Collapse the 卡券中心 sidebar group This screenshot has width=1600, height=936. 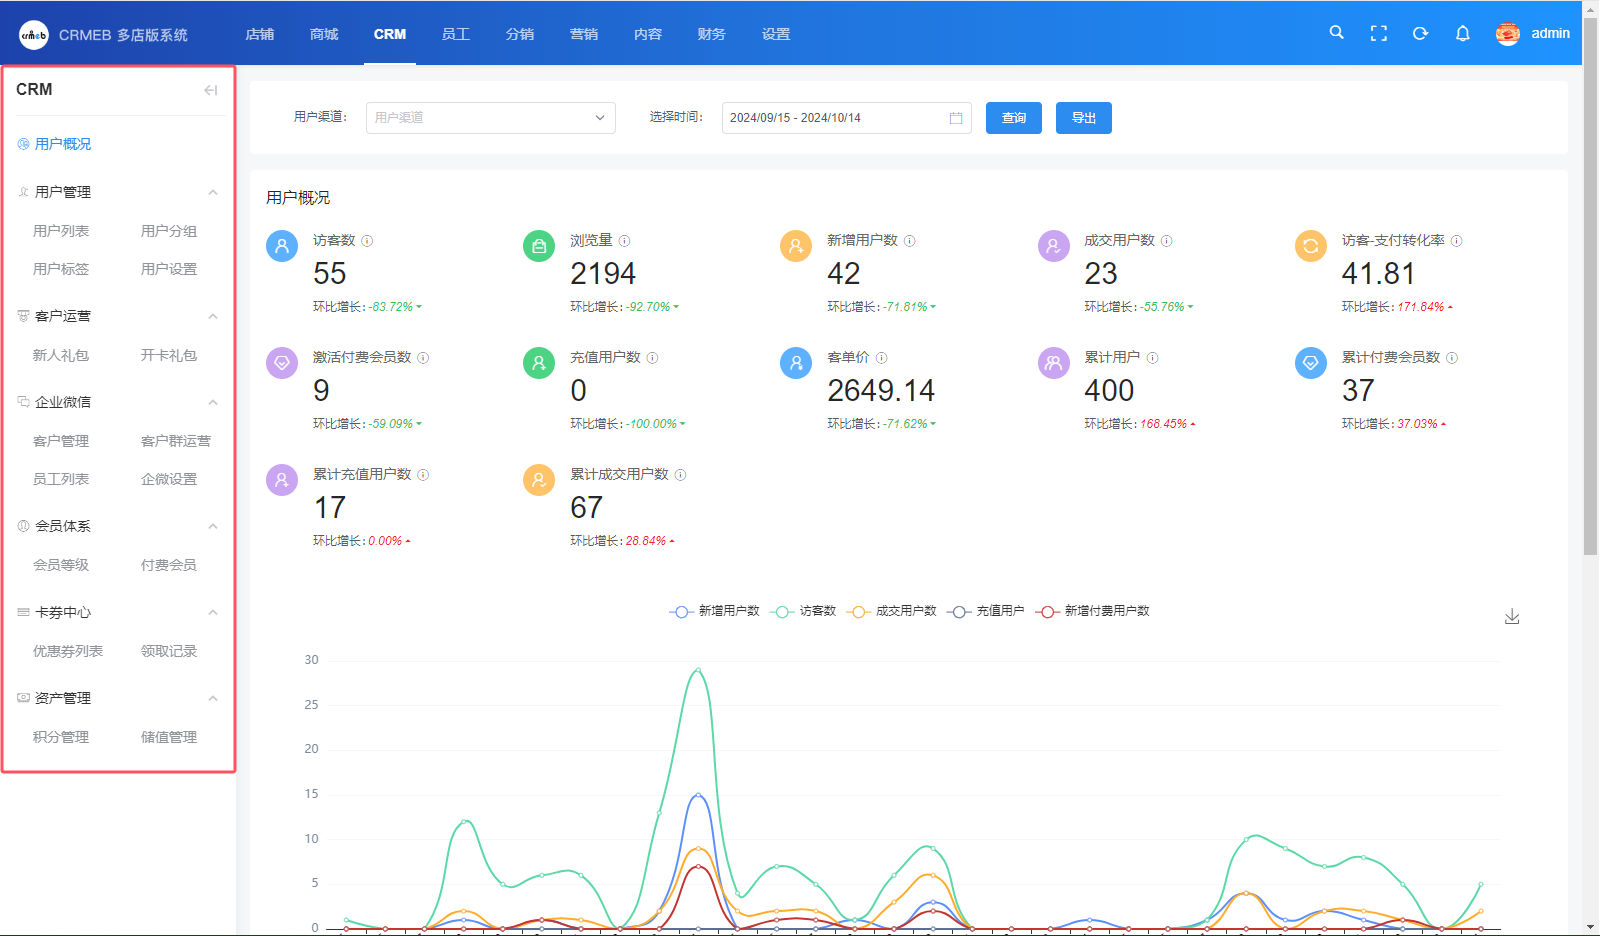tap(212, 612)
